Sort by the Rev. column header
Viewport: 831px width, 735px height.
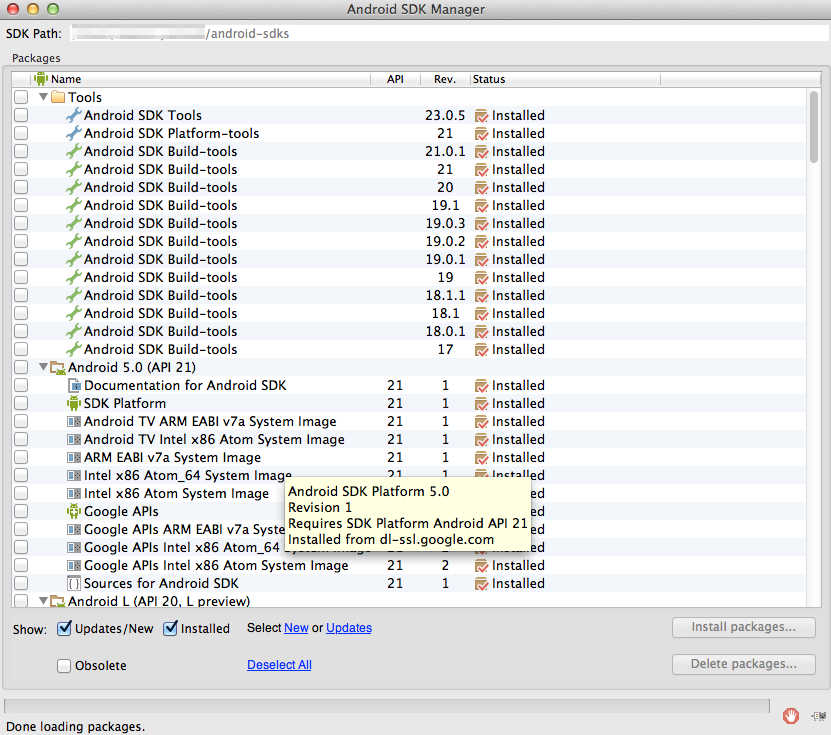pyautogui.click(x=445, y=79)
